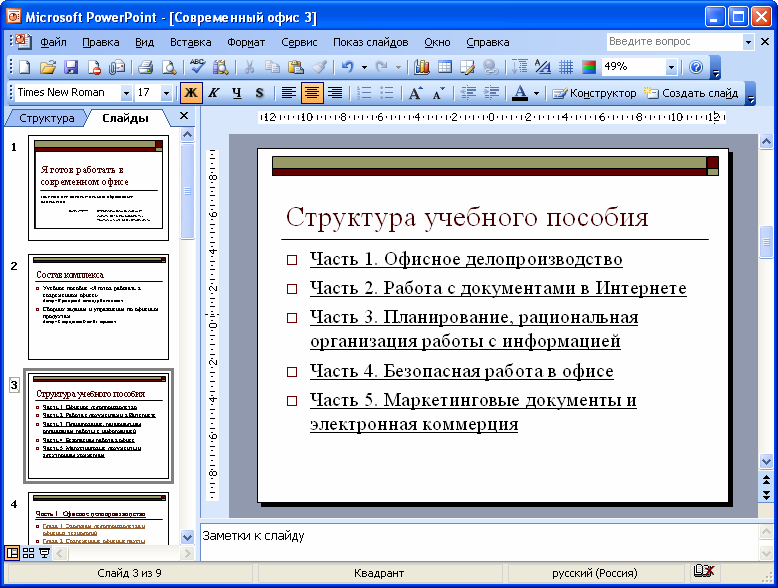Click the Создать слайд button
The image size is (778, 588).
coord(691,93)
